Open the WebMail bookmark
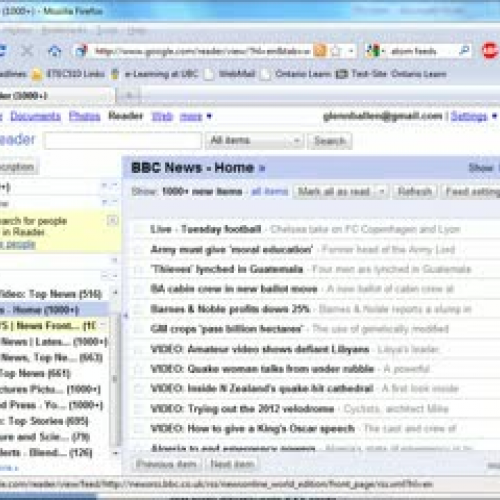 [x=229, y=74]
